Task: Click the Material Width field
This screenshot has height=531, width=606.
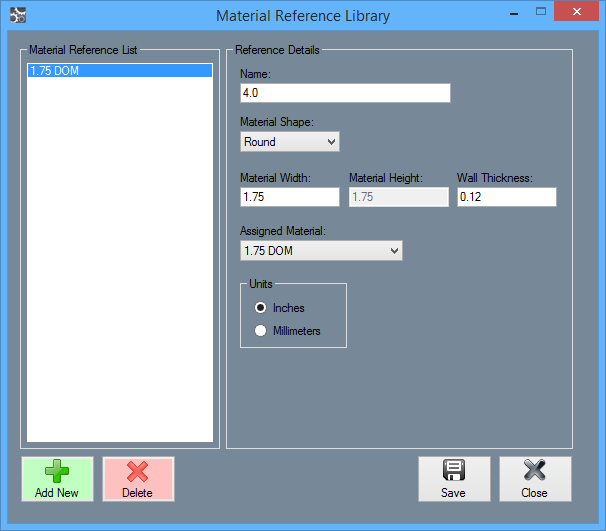Action: pos(290,197)
